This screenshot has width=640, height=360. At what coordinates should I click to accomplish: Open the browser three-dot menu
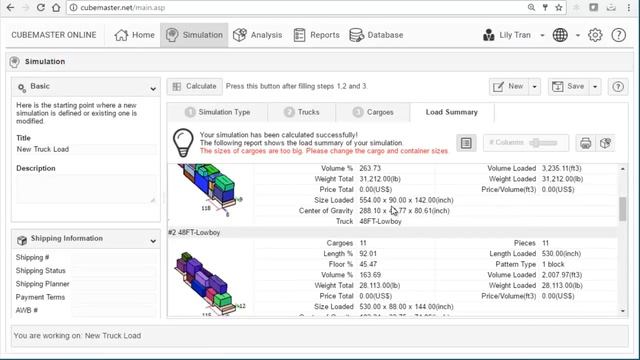pyautogui.click(x=629, y=7)
